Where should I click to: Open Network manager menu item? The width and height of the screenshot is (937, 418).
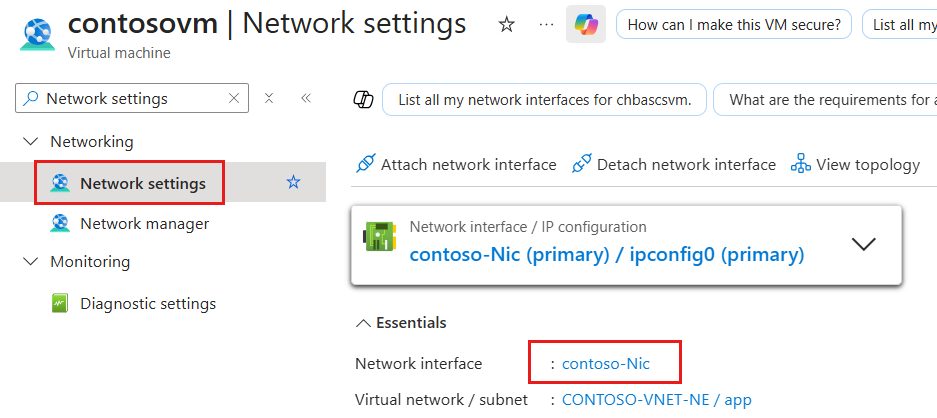tap(145, 224)
